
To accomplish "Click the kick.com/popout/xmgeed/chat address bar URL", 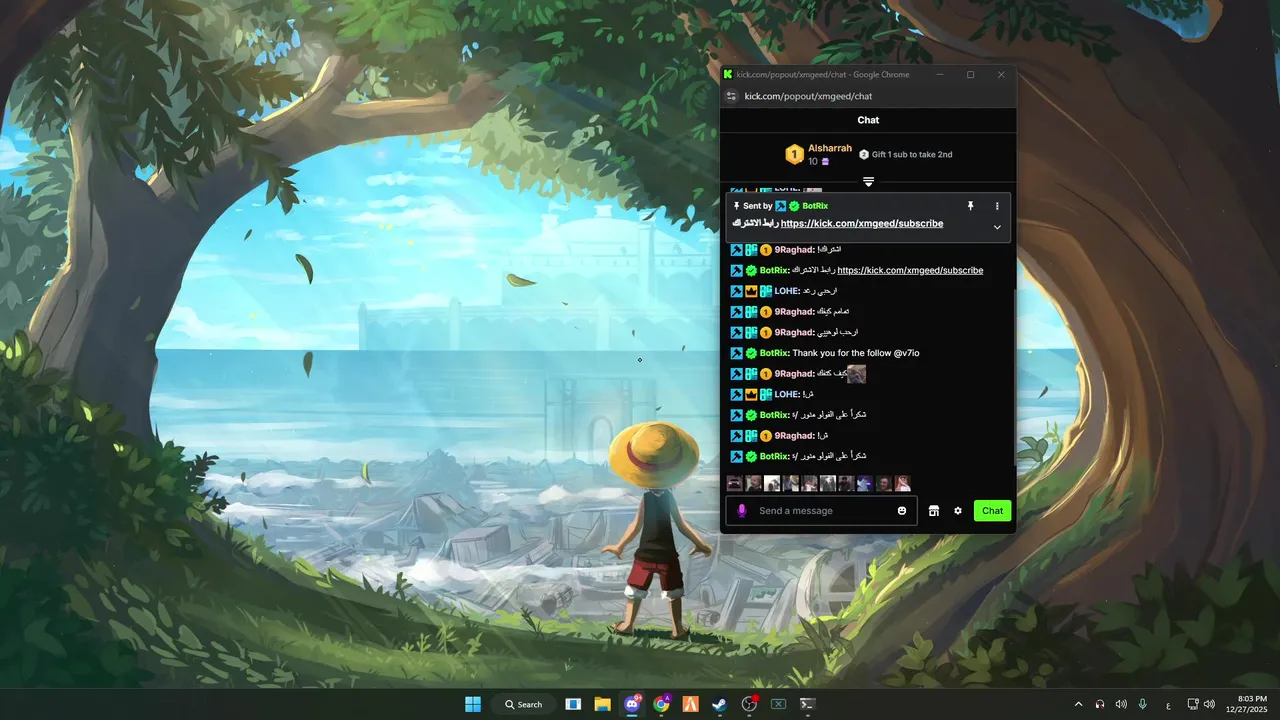I will [x=808, y=96].
